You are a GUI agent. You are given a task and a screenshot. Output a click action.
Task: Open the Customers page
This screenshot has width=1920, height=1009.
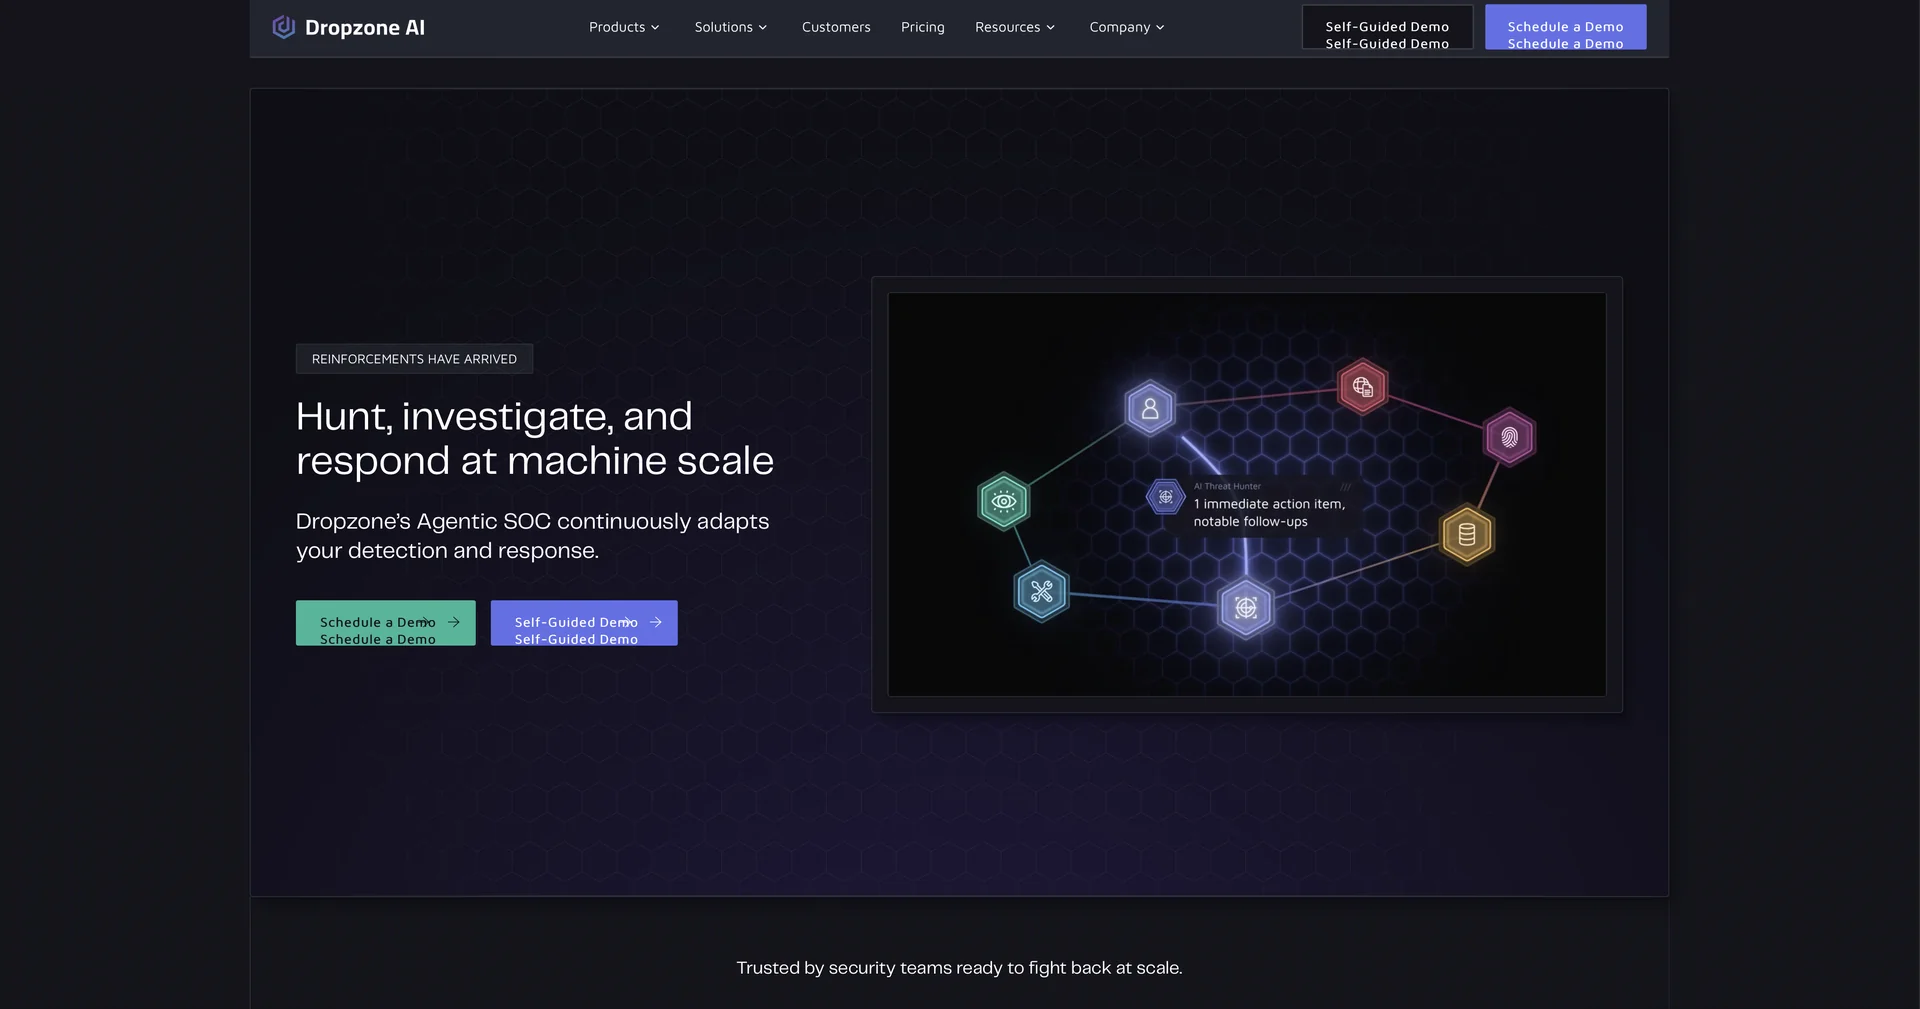[x=836, y=27]
